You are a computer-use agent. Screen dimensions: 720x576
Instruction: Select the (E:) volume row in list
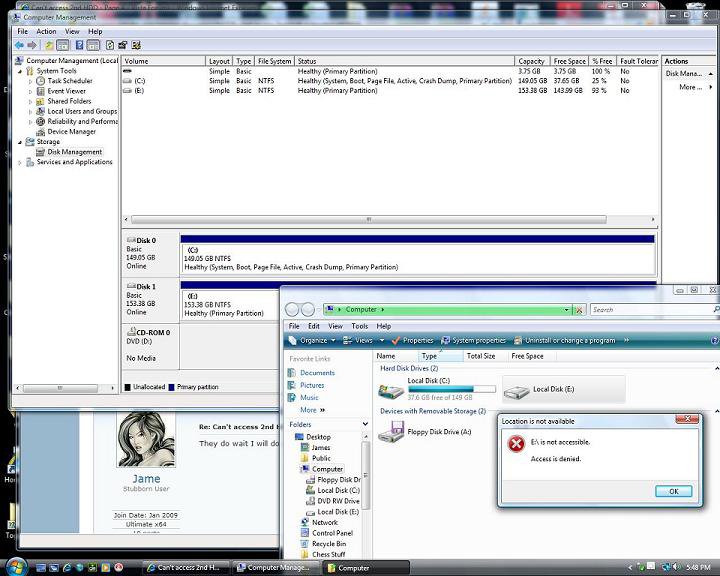(x=389, y=91)
